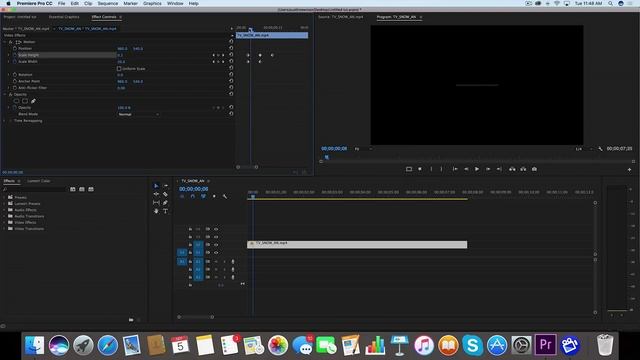Open the Graphics menu
The image size is (640, 360).
152,3
